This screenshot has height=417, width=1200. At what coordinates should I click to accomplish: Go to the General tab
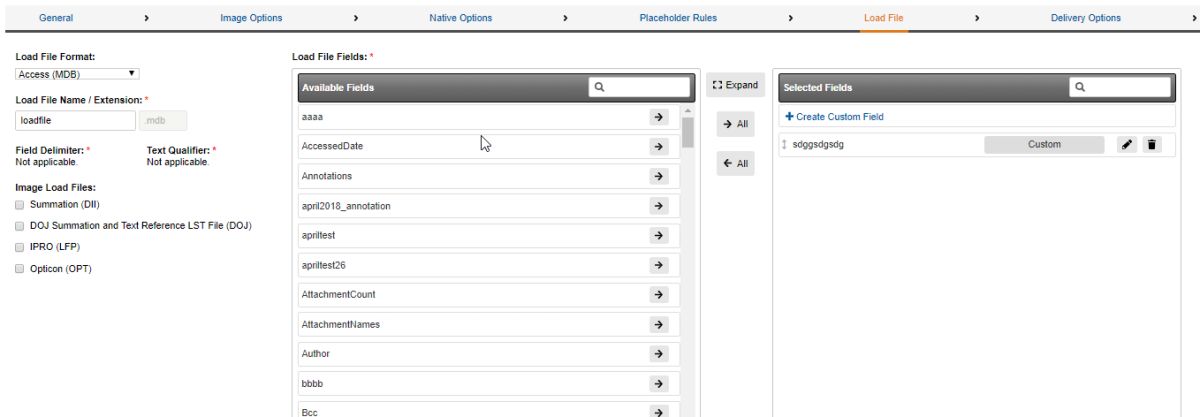[x=55, y=18]
